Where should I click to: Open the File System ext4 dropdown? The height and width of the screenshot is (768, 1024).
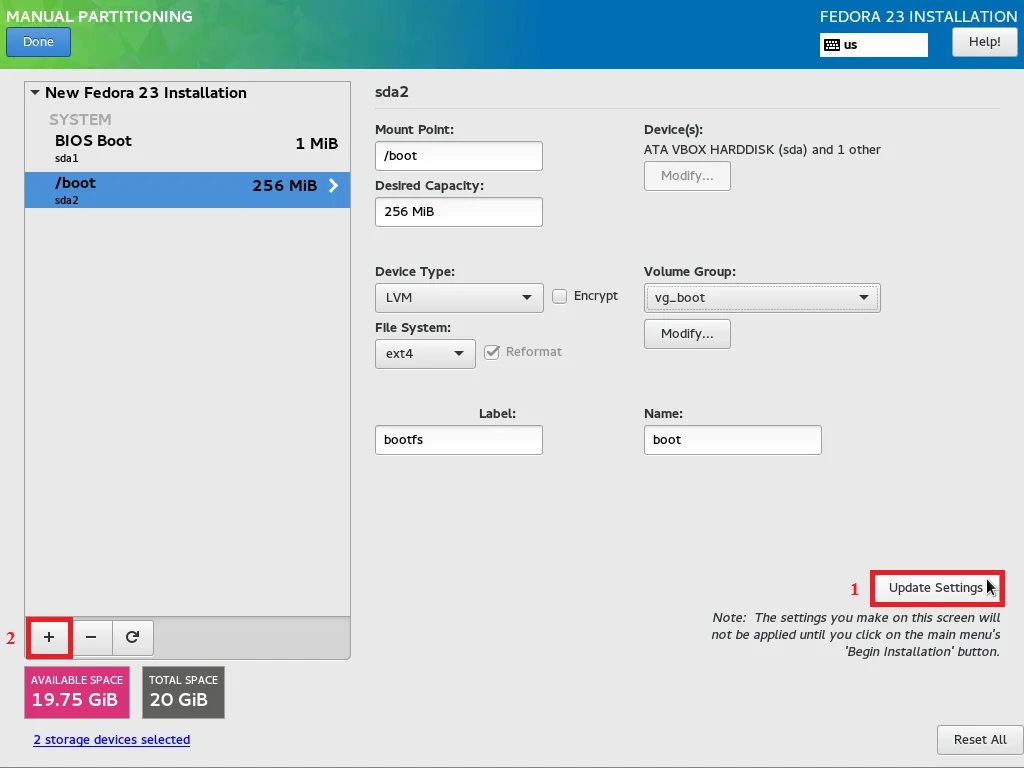point(425,354)
